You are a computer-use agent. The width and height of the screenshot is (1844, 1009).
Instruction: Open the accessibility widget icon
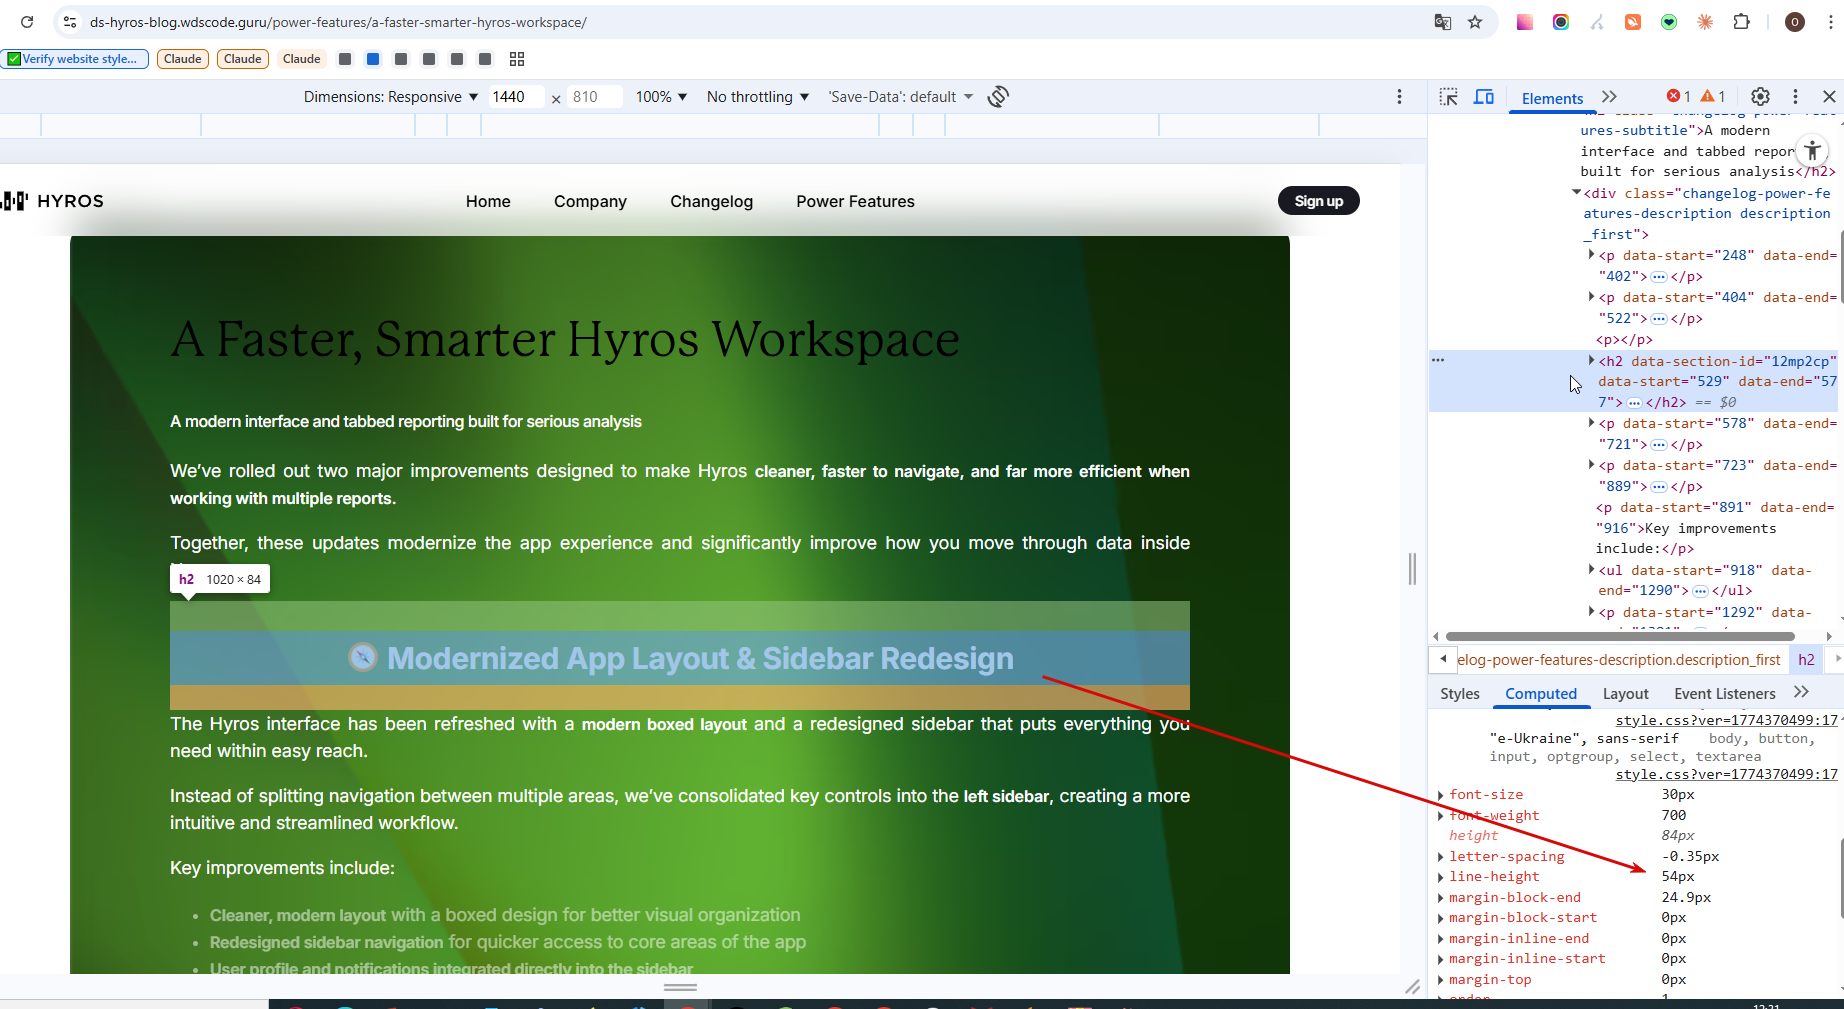1812,151
